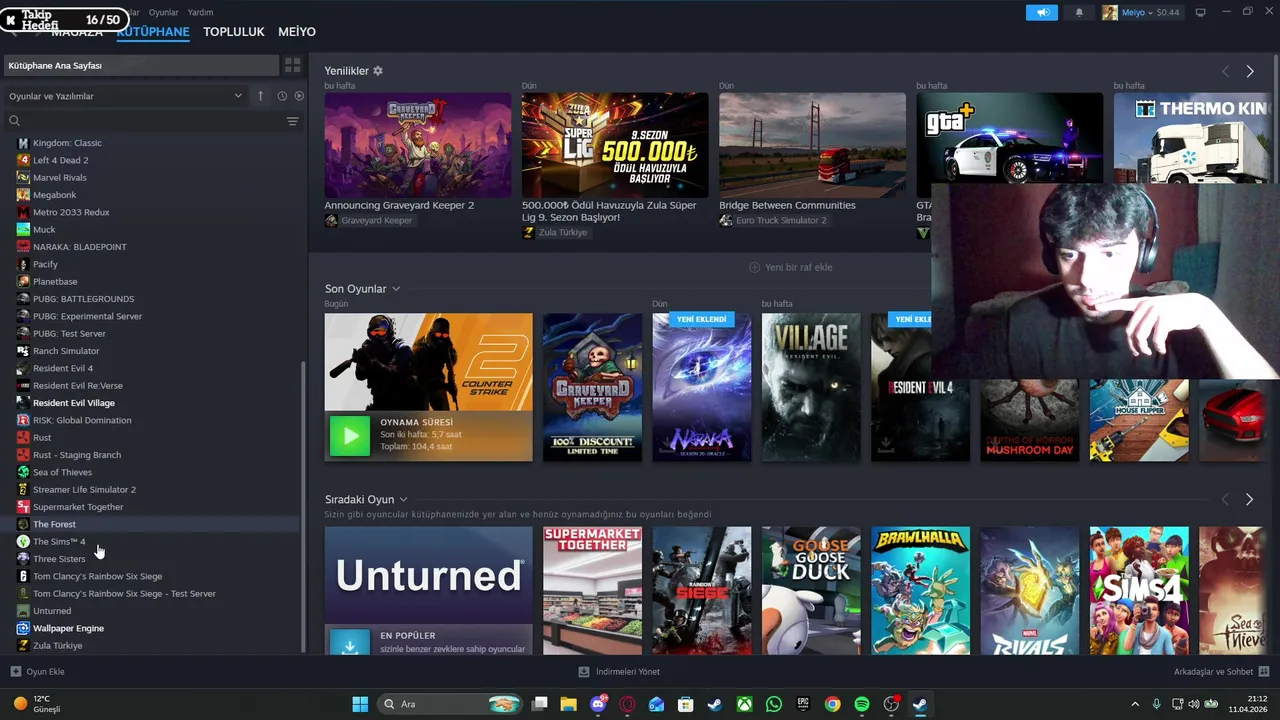
Task: Switch to the TOPLULUK tab
Action: point(234,32)
